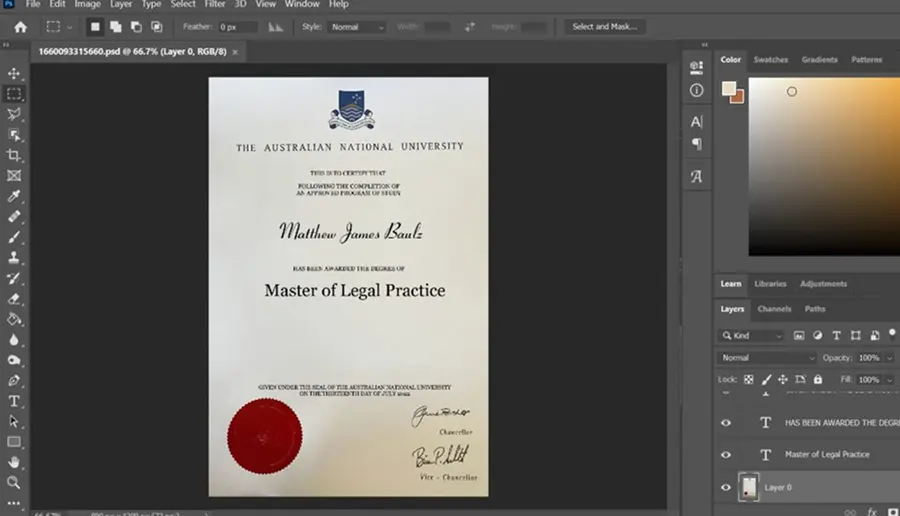This screenshot has width=900, height=516.
Task: Open the Filter menu
Action: tap(215, 4)
